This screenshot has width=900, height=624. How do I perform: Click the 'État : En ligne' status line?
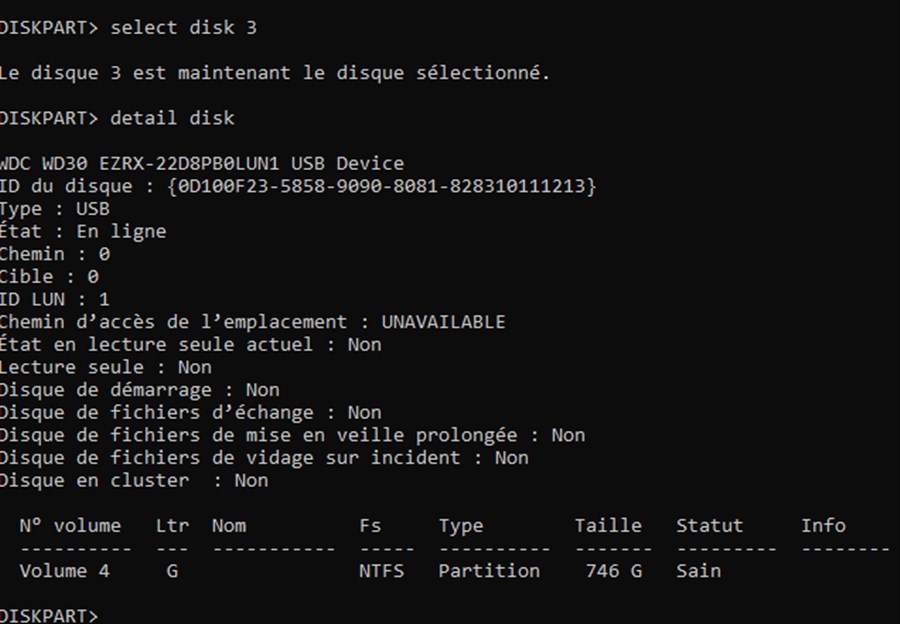pos(83,231)
